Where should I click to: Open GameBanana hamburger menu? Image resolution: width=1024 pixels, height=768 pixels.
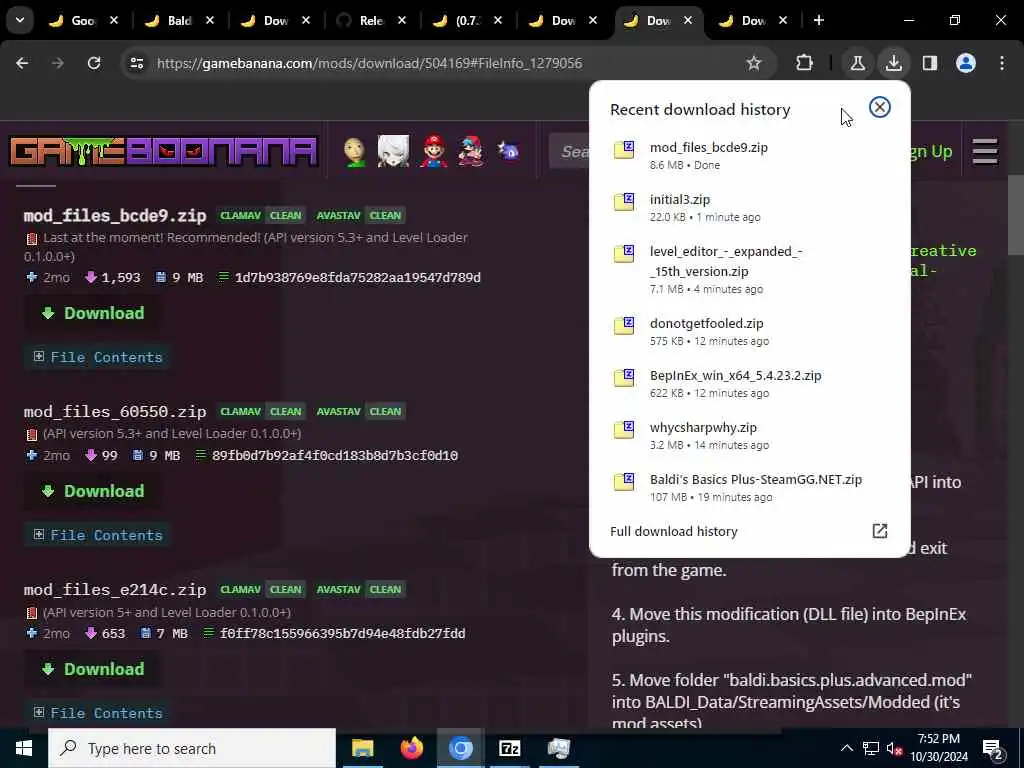click(x=985, y=152)
